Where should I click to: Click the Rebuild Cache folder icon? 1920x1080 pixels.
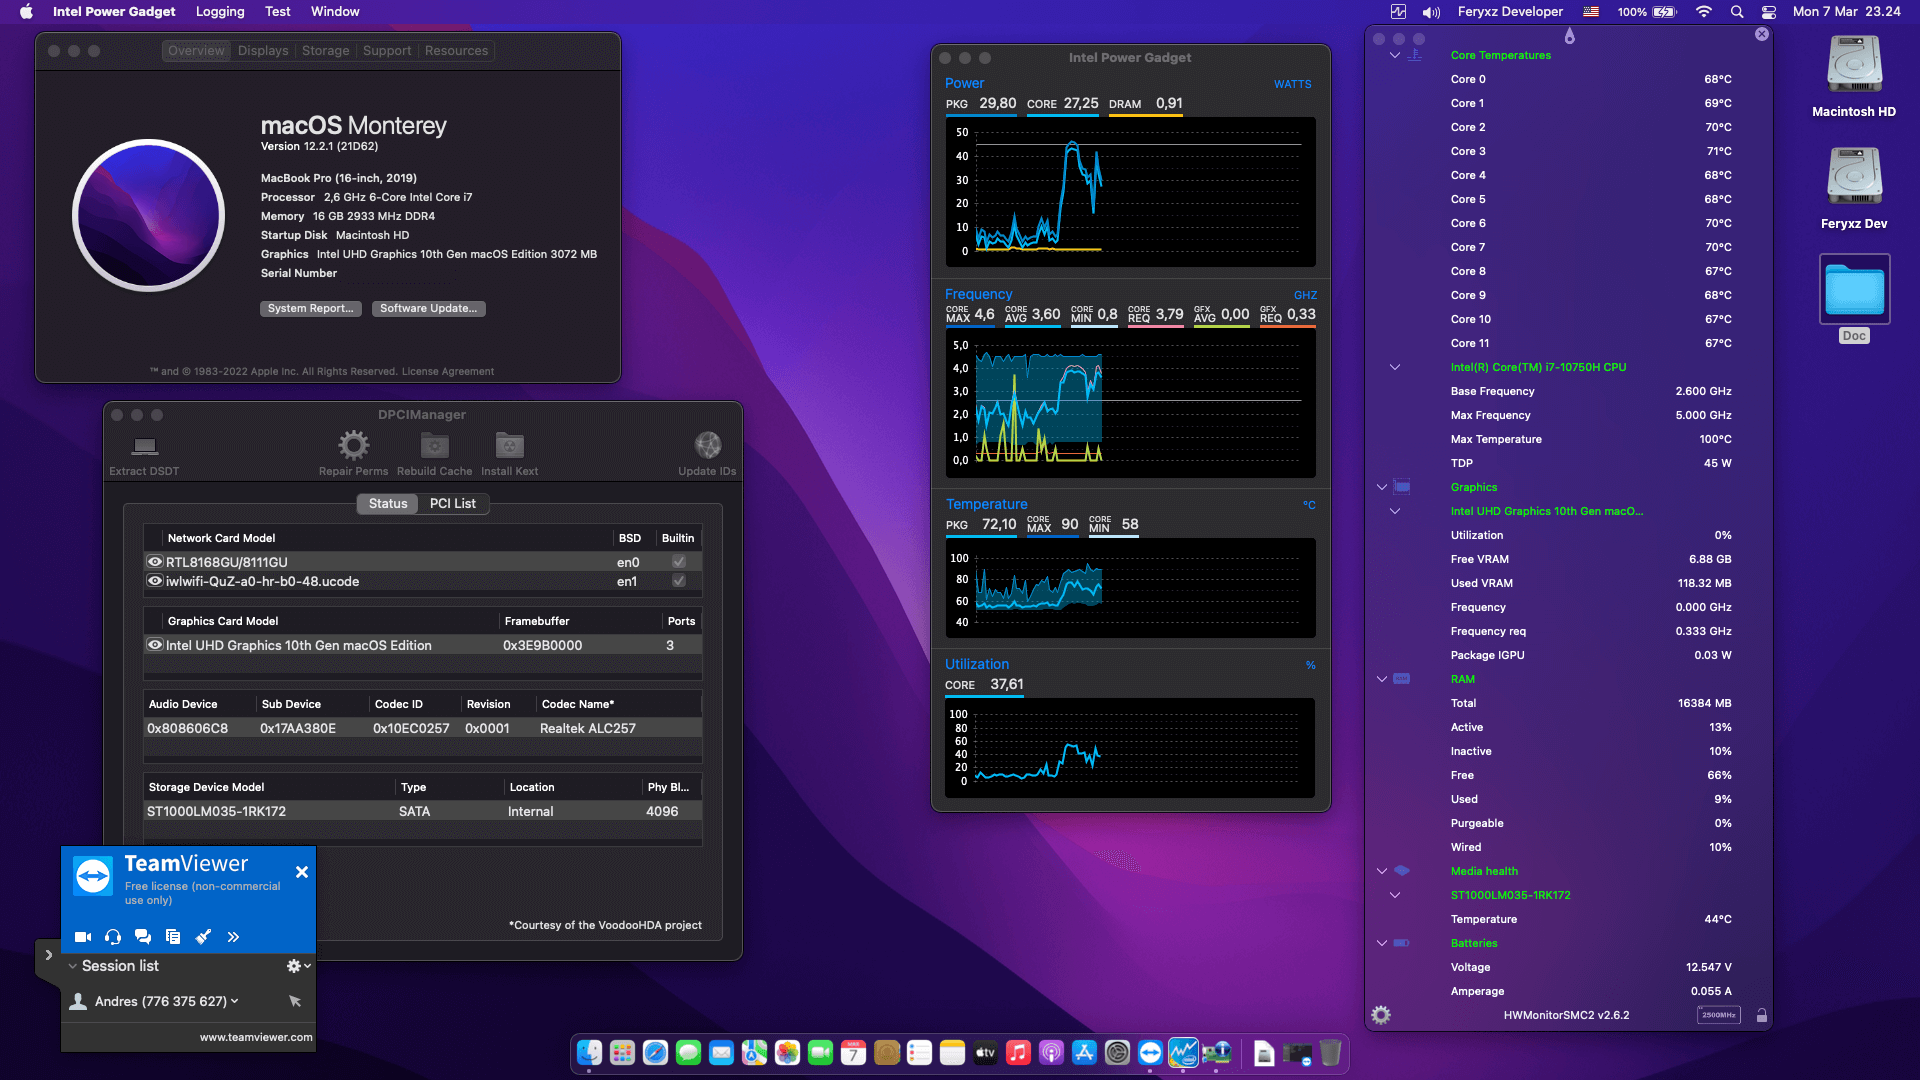tap(435, 445)
